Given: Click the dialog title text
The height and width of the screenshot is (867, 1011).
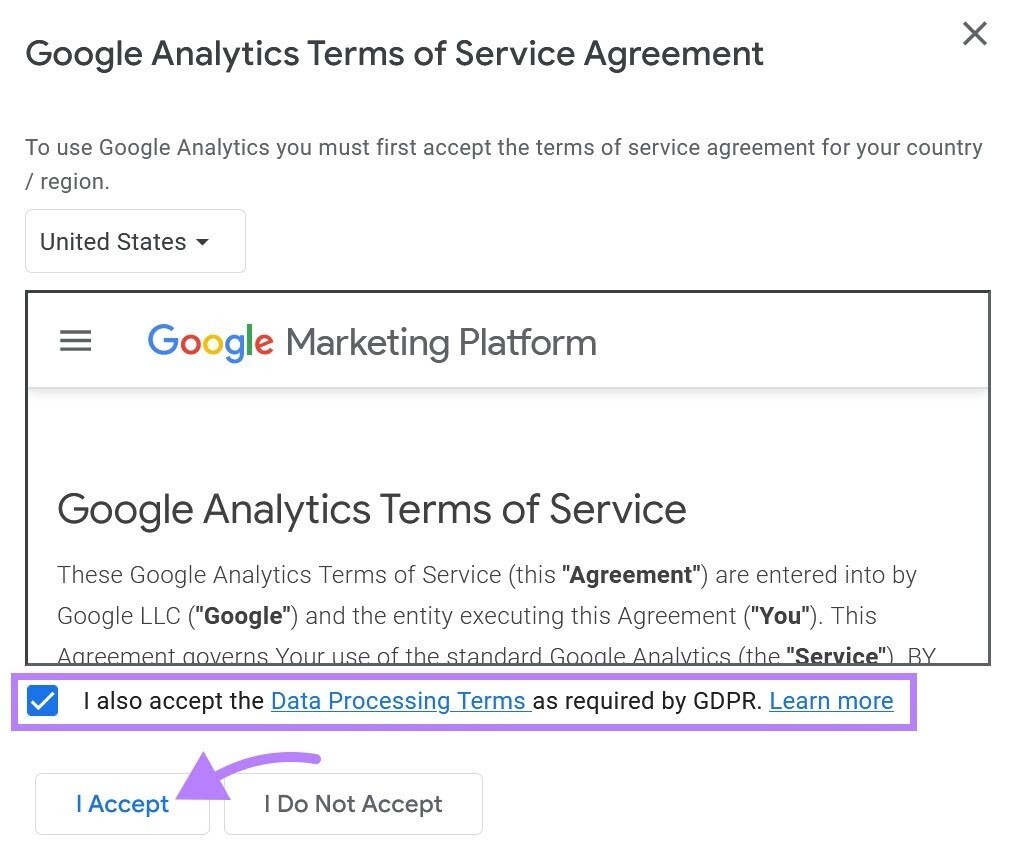Looking at the screenshot, I should click(x=395, y=54).
